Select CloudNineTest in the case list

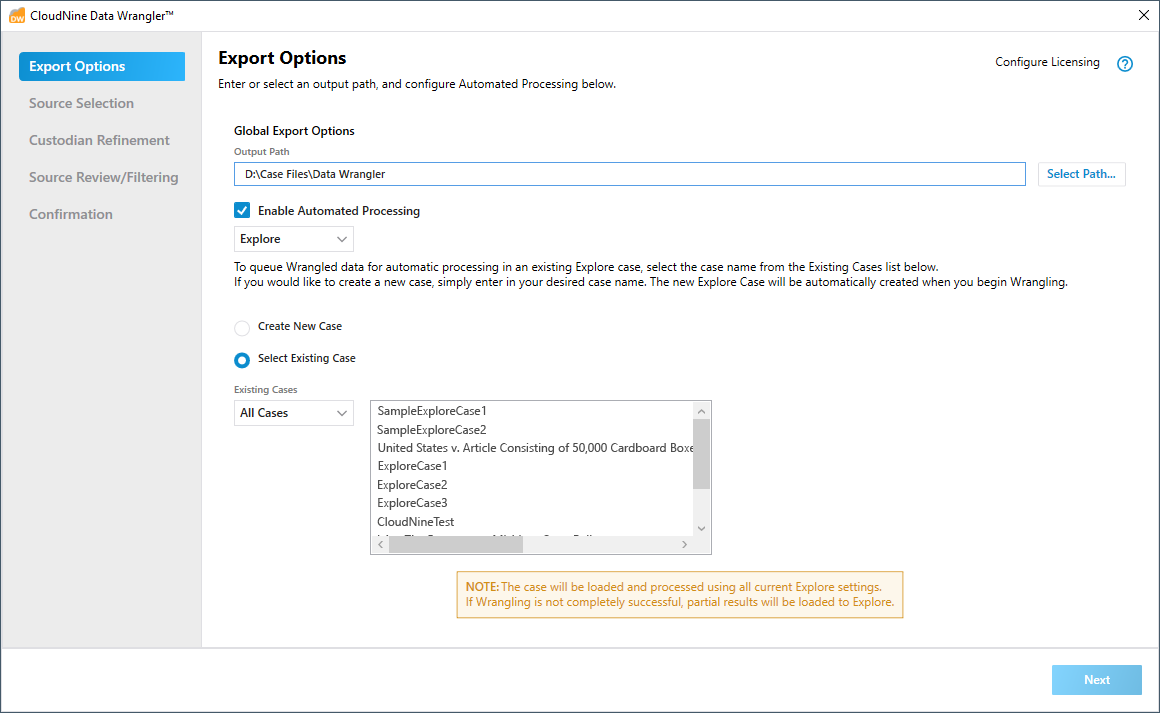click(416, 522)
